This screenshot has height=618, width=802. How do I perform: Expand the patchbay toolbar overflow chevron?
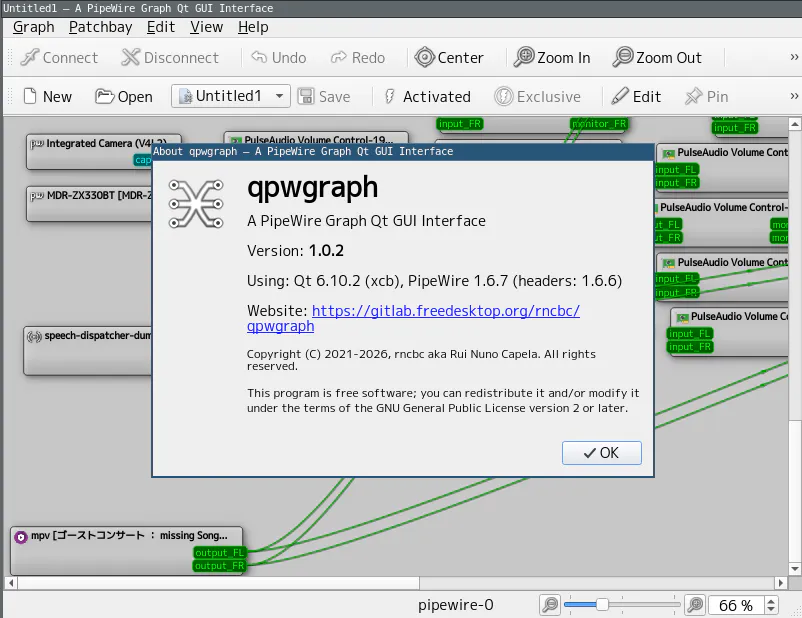click(x=794, y=96)
